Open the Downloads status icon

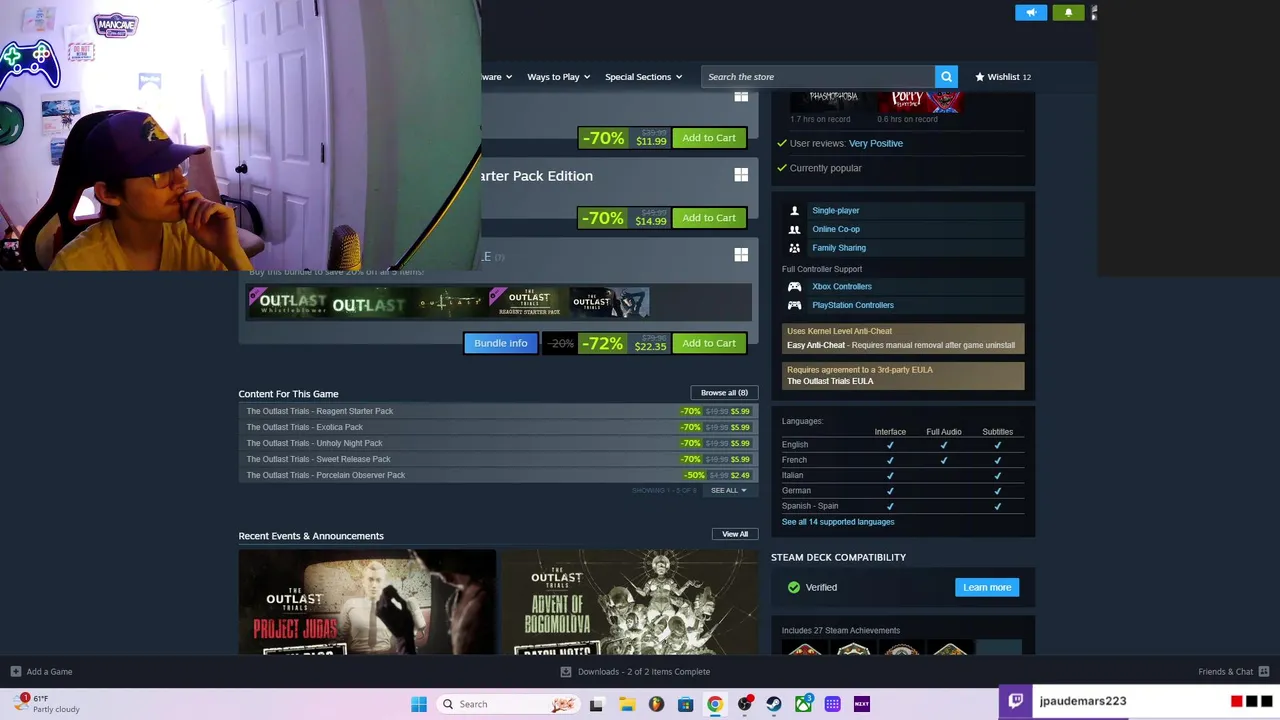566,672
